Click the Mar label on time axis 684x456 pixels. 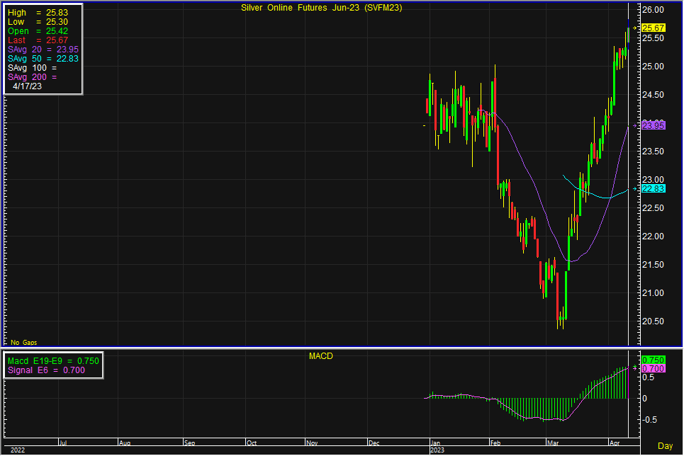click(x=554, y=441)
